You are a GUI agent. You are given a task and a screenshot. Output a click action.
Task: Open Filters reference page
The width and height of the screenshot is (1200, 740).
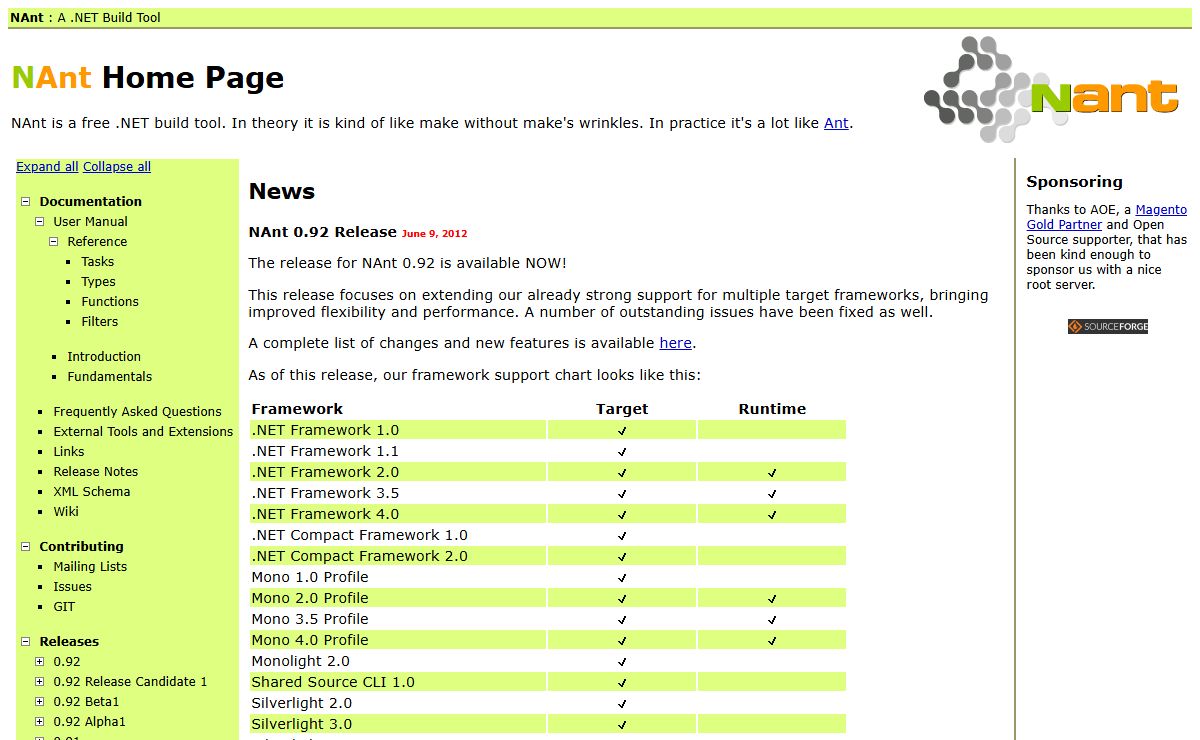[x=100, y=321]
